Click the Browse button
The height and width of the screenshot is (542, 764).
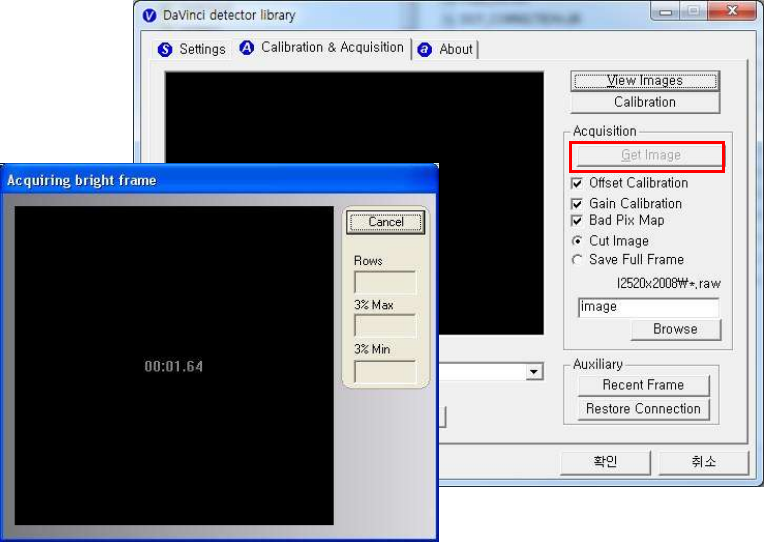(675, 329)
